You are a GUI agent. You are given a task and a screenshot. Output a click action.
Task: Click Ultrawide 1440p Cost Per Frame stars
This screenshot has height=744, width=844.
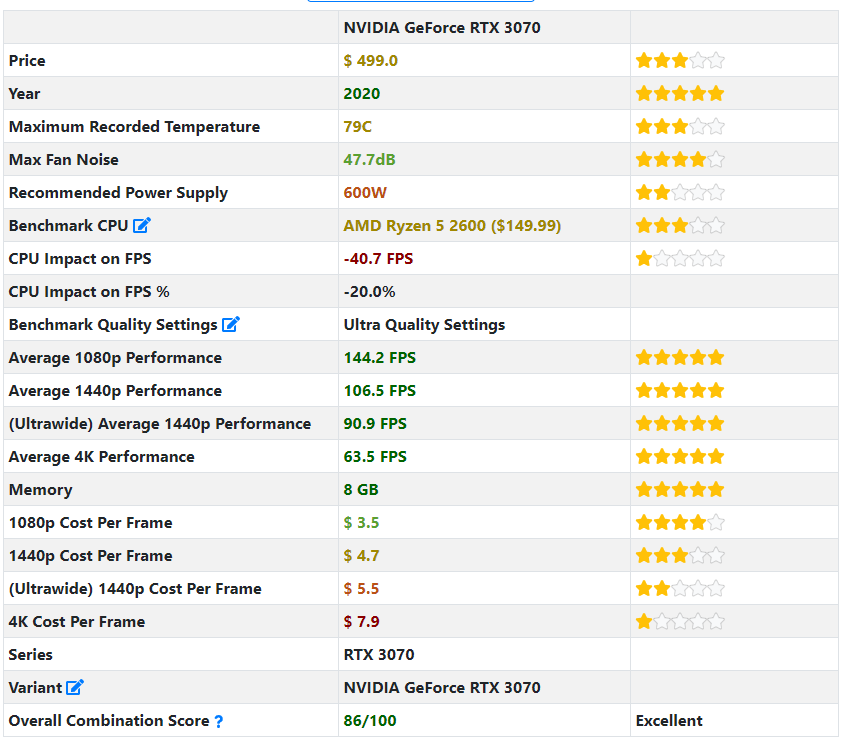pyautogui.click(x=680, y=588)
